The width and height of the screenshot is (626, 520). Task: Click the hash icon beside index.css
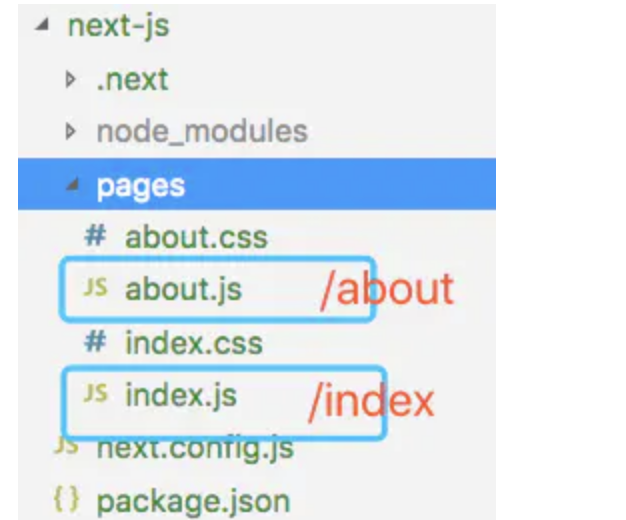95,342
